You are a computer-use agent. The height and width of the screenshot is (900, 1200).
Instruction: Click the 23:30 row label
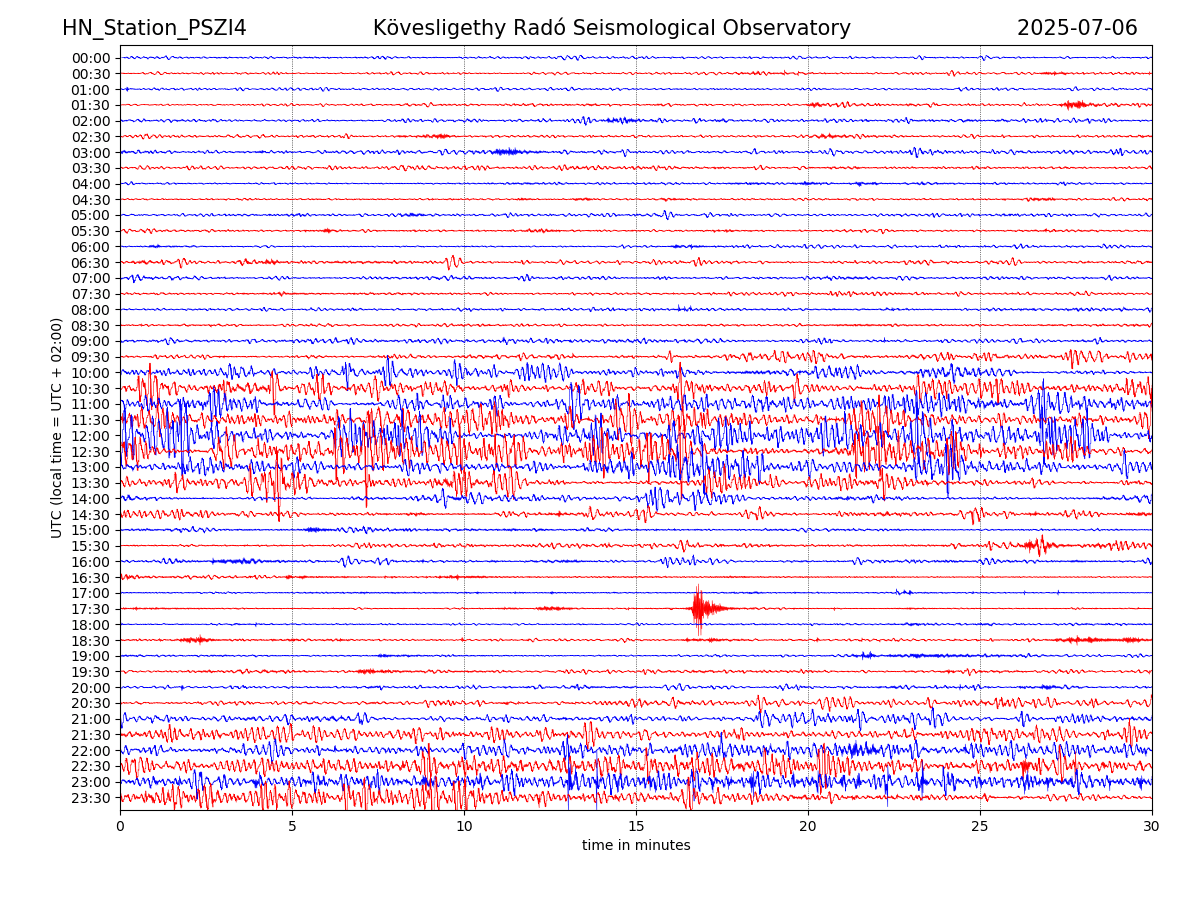pos(91,798)
